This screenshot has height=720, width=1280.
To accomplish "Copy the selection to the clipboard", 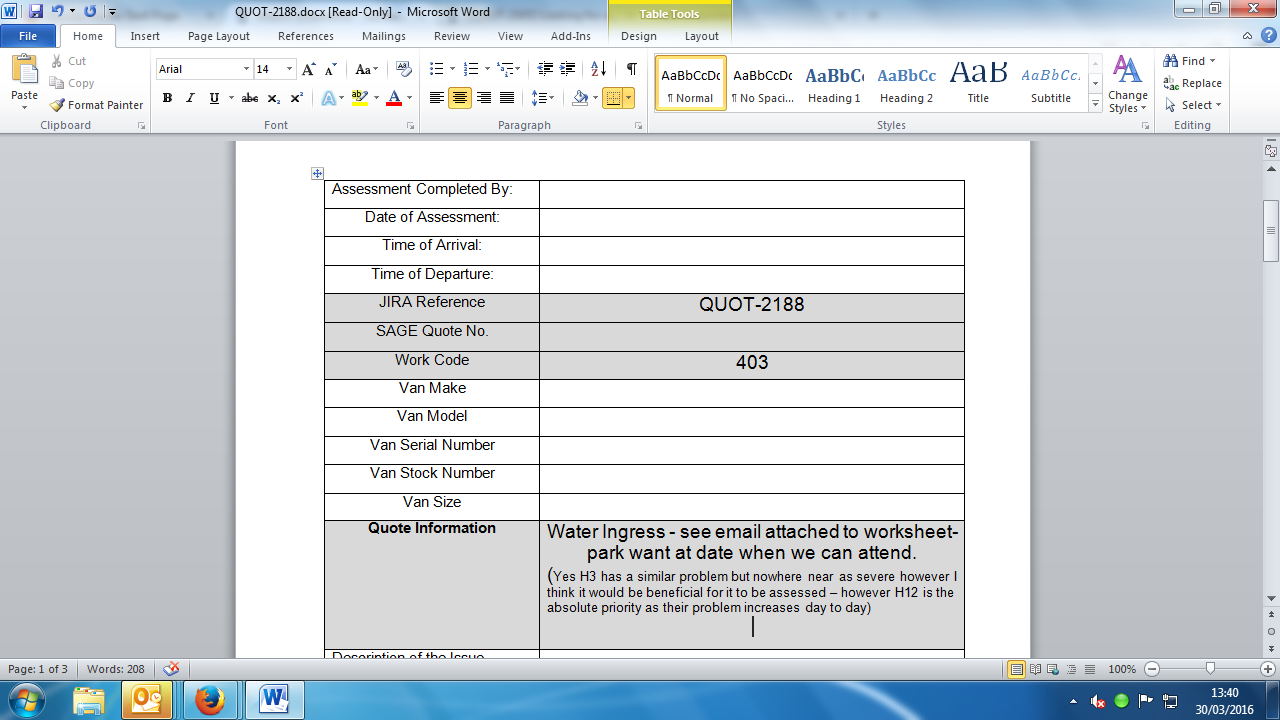I will [x=71, y=83].
